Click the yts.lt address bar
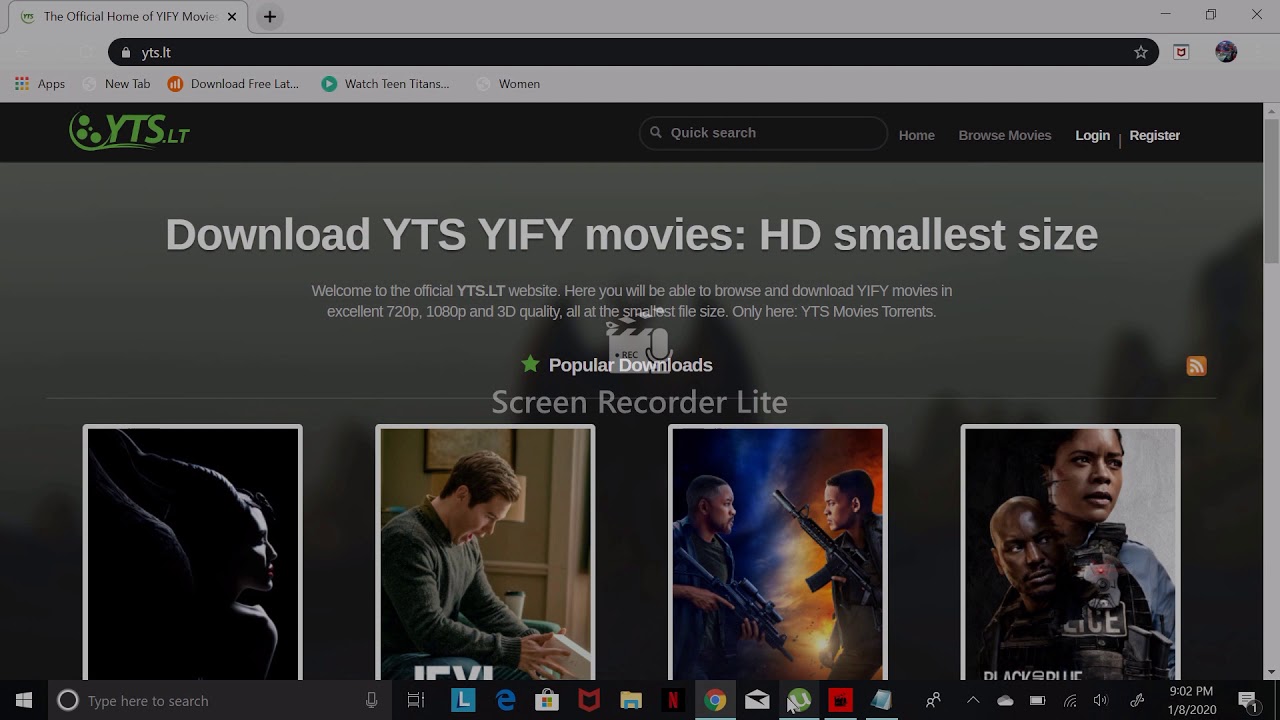 635,52
